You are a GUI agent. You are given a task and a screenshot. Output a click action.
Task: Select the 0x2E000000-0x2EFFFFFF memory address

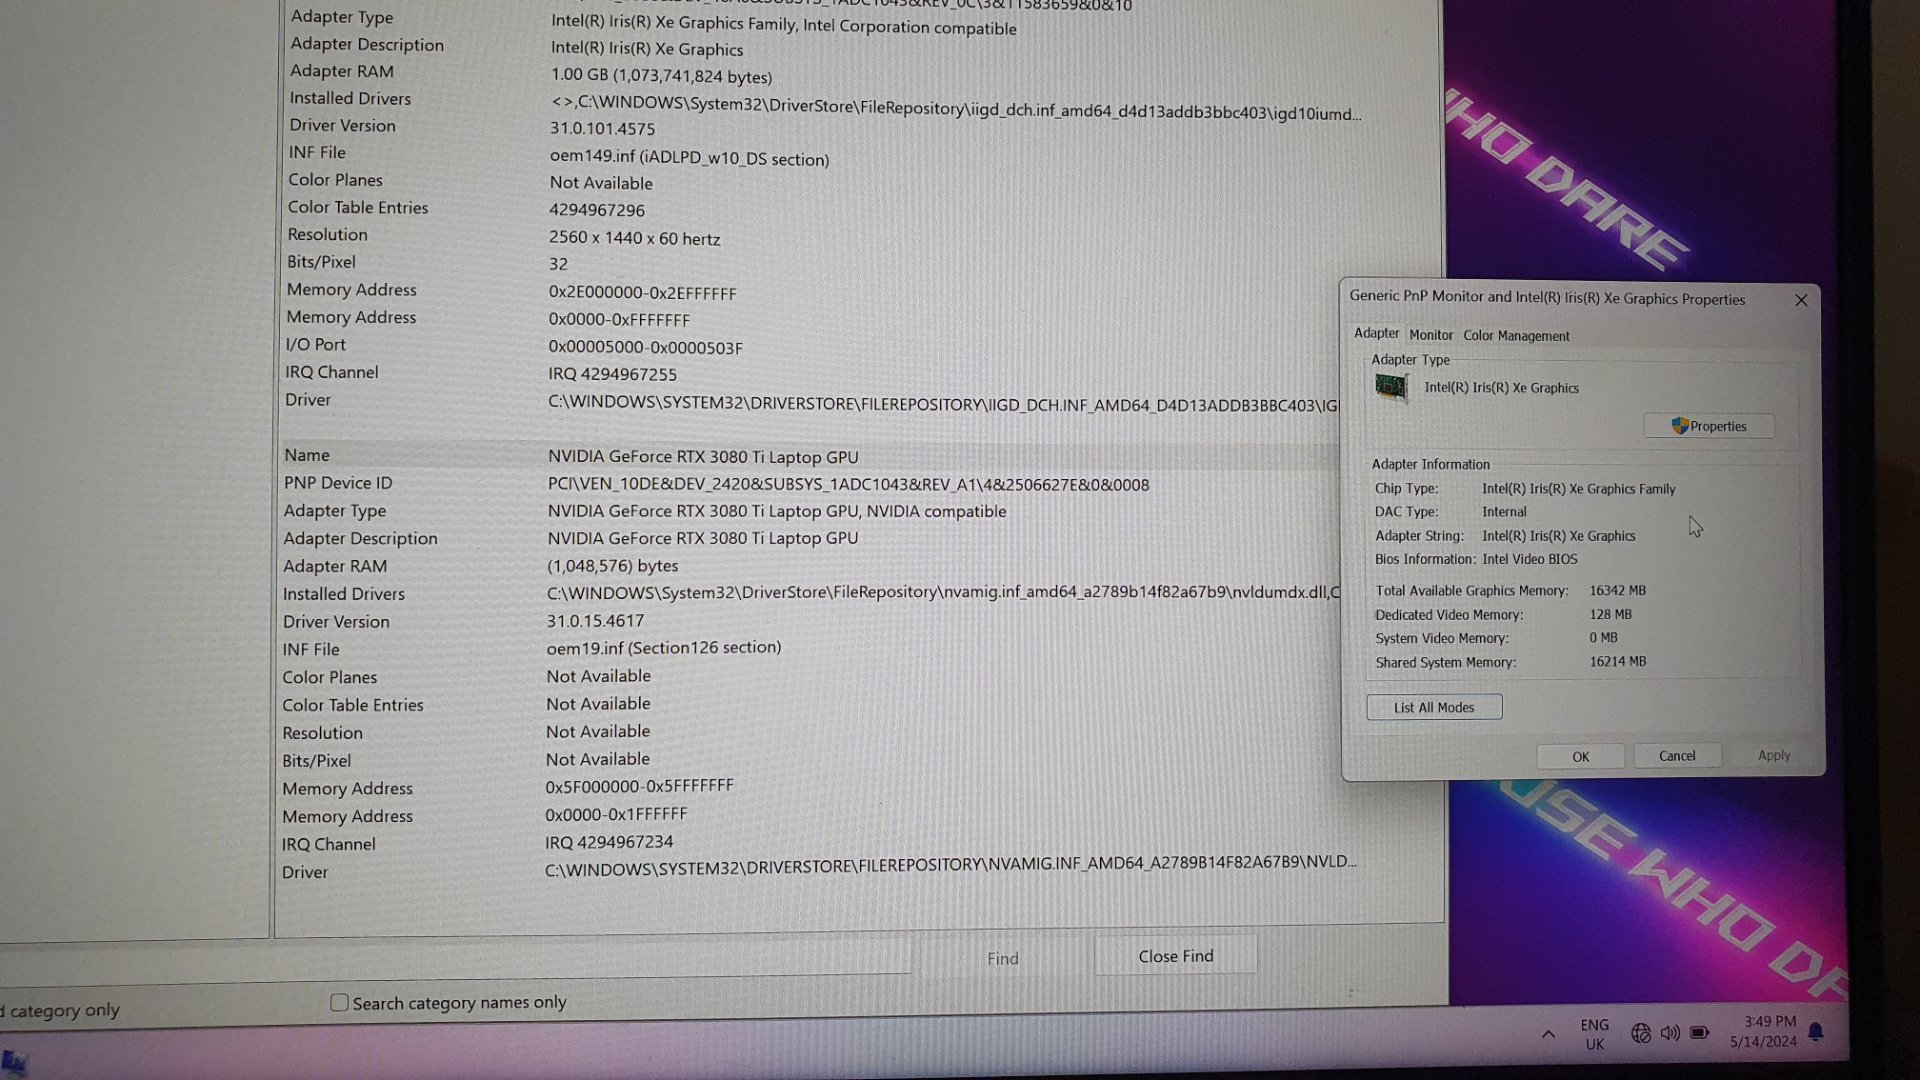pos(642,293)
